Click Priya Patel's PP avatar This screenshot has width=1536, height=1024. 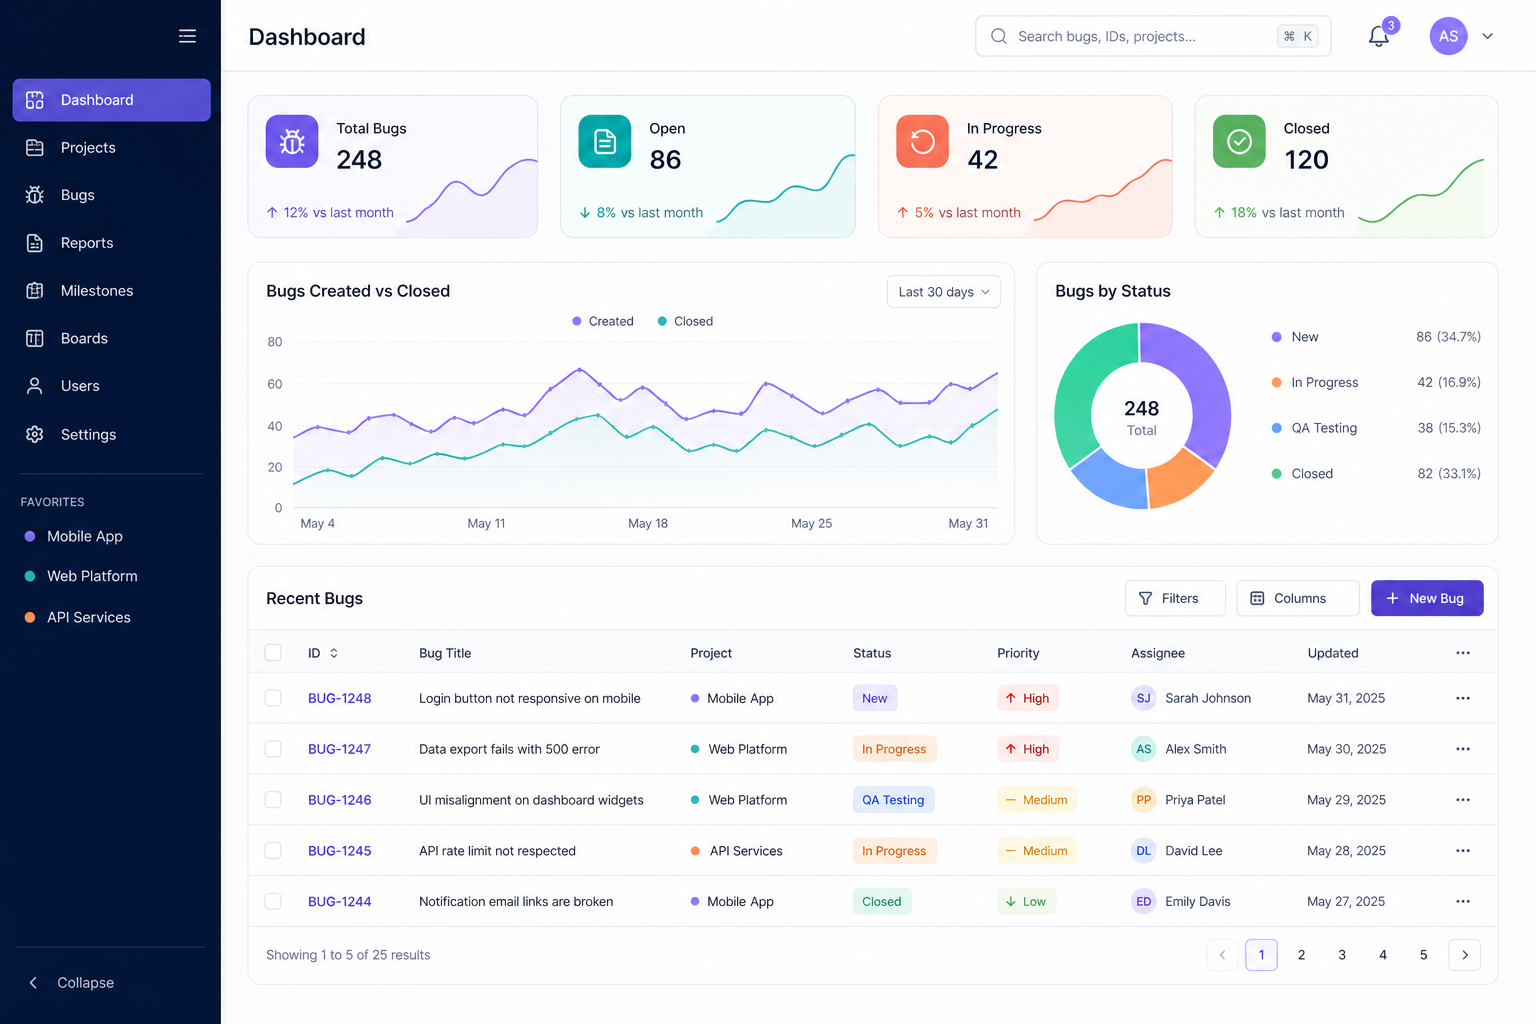[1143, 800]
